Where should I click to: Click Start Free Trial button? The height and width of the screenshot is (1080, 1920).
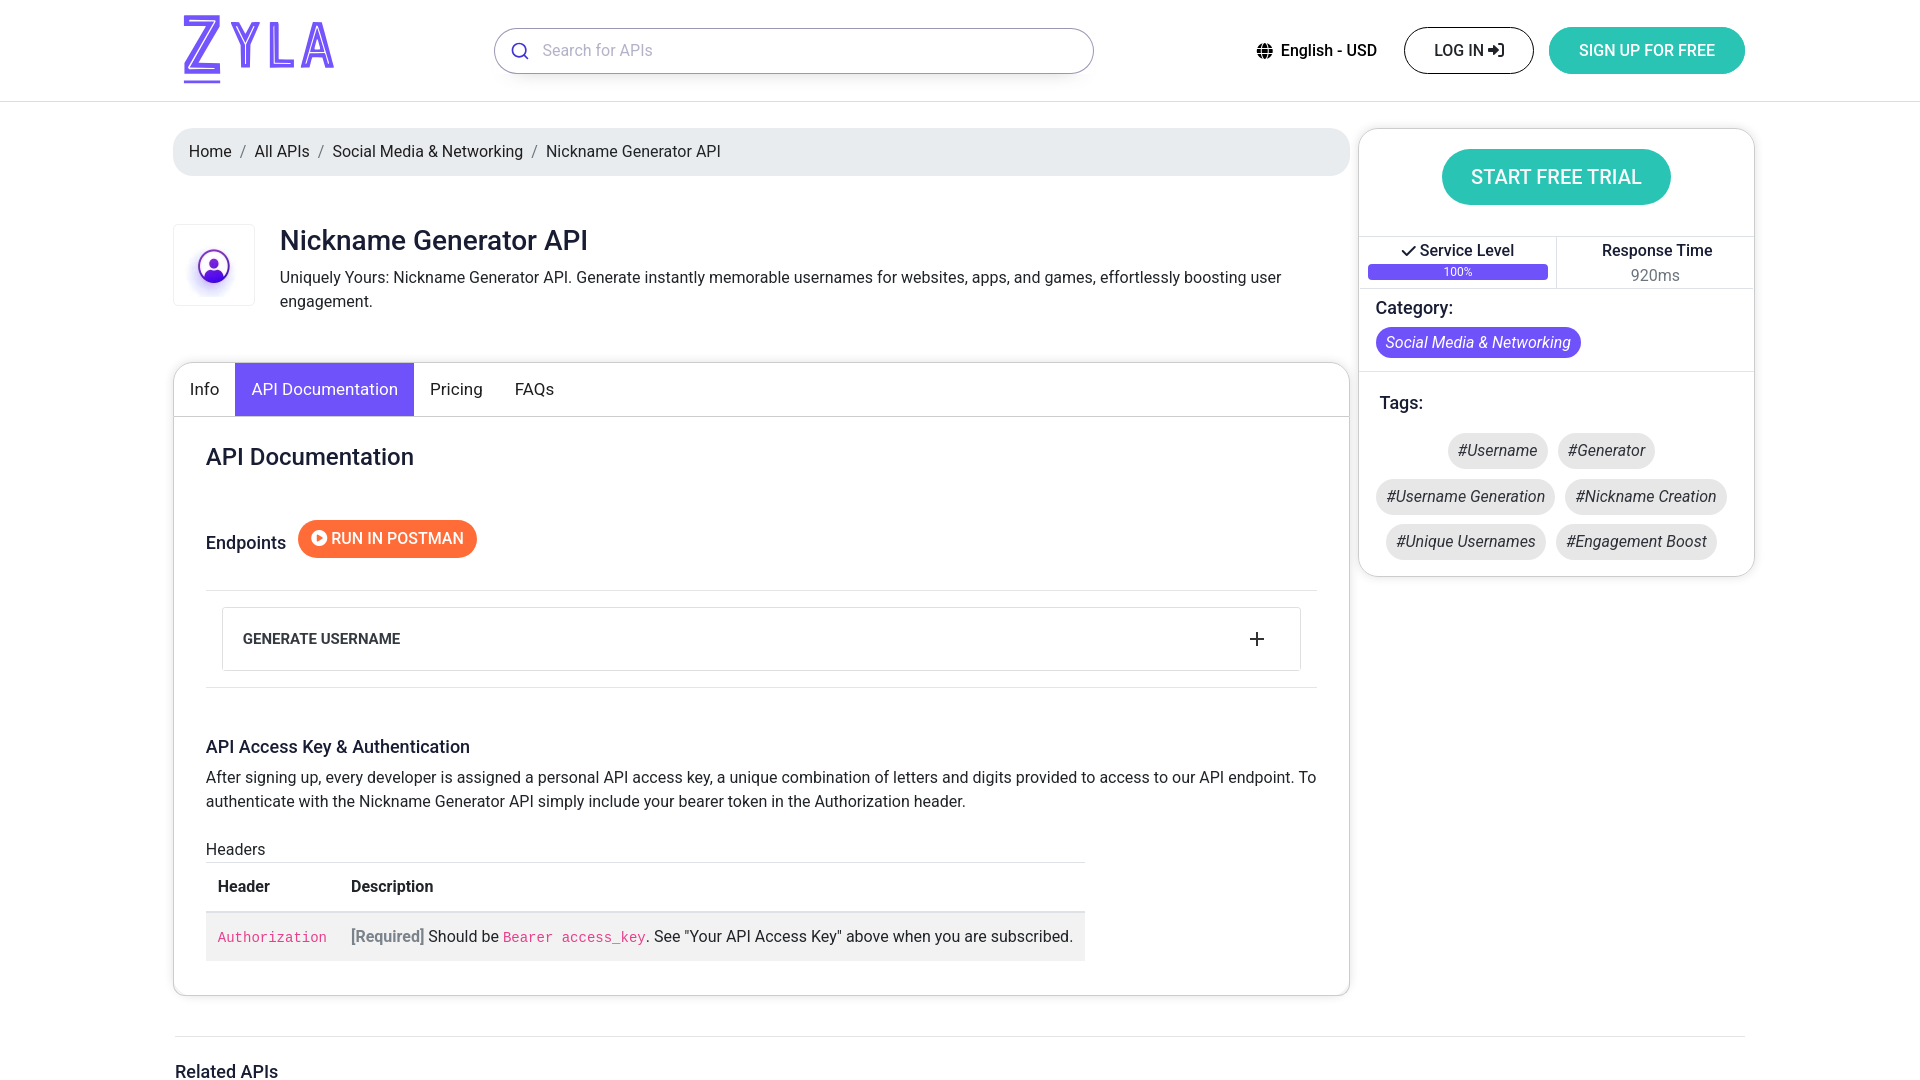[x=1555, y=177]
